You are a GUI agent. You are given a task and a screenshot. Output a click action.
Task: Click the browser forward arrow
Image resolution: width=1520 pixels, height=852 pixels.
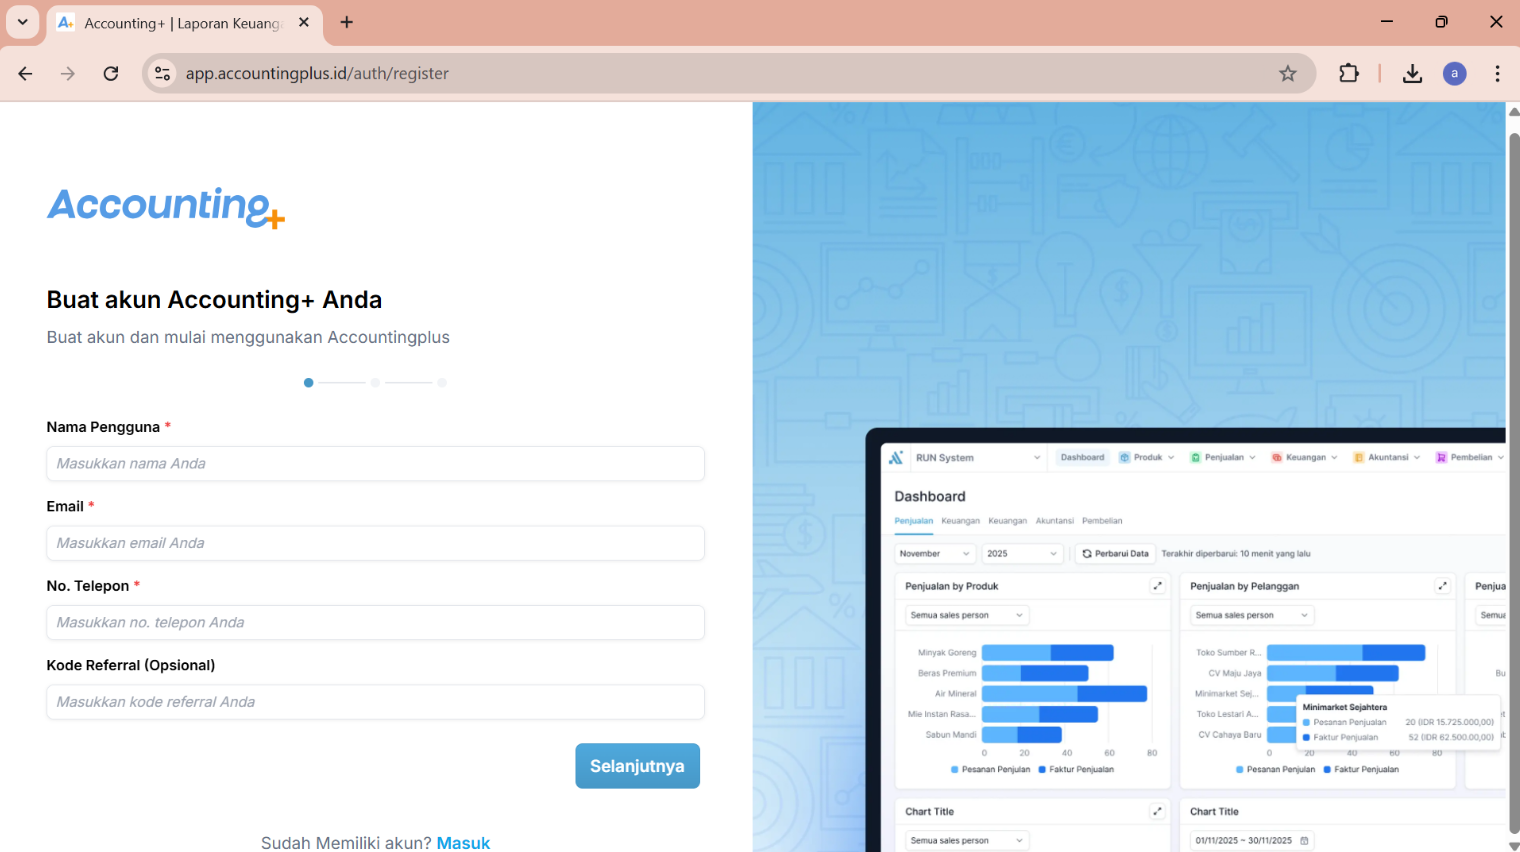pos(68,73)
